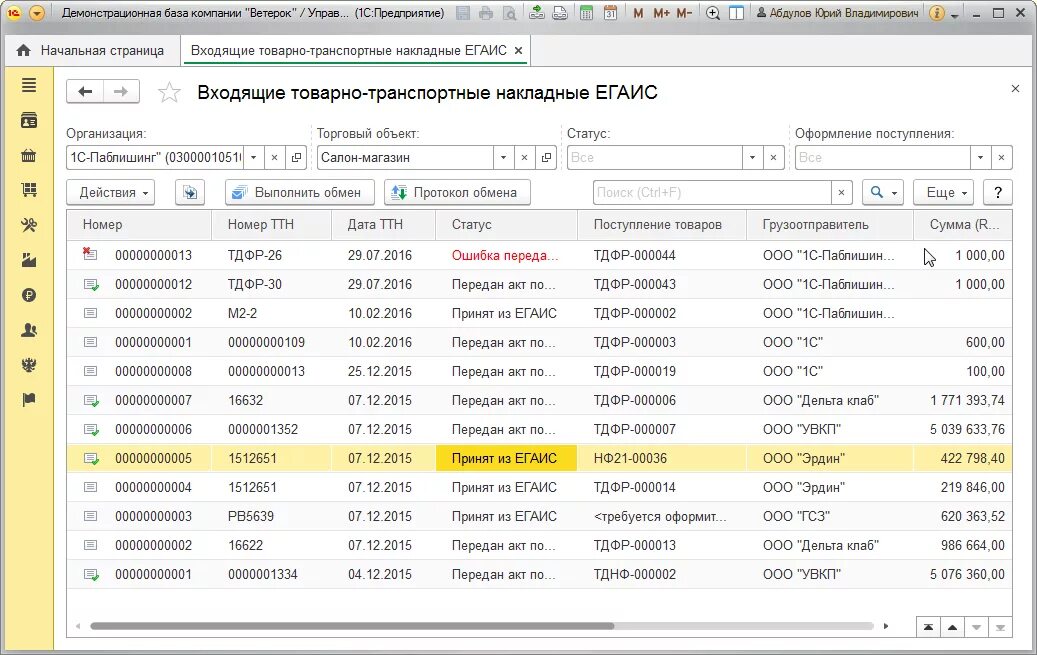
Task: Click the M- memory subtract button
Action: click(x=684, y=13)
